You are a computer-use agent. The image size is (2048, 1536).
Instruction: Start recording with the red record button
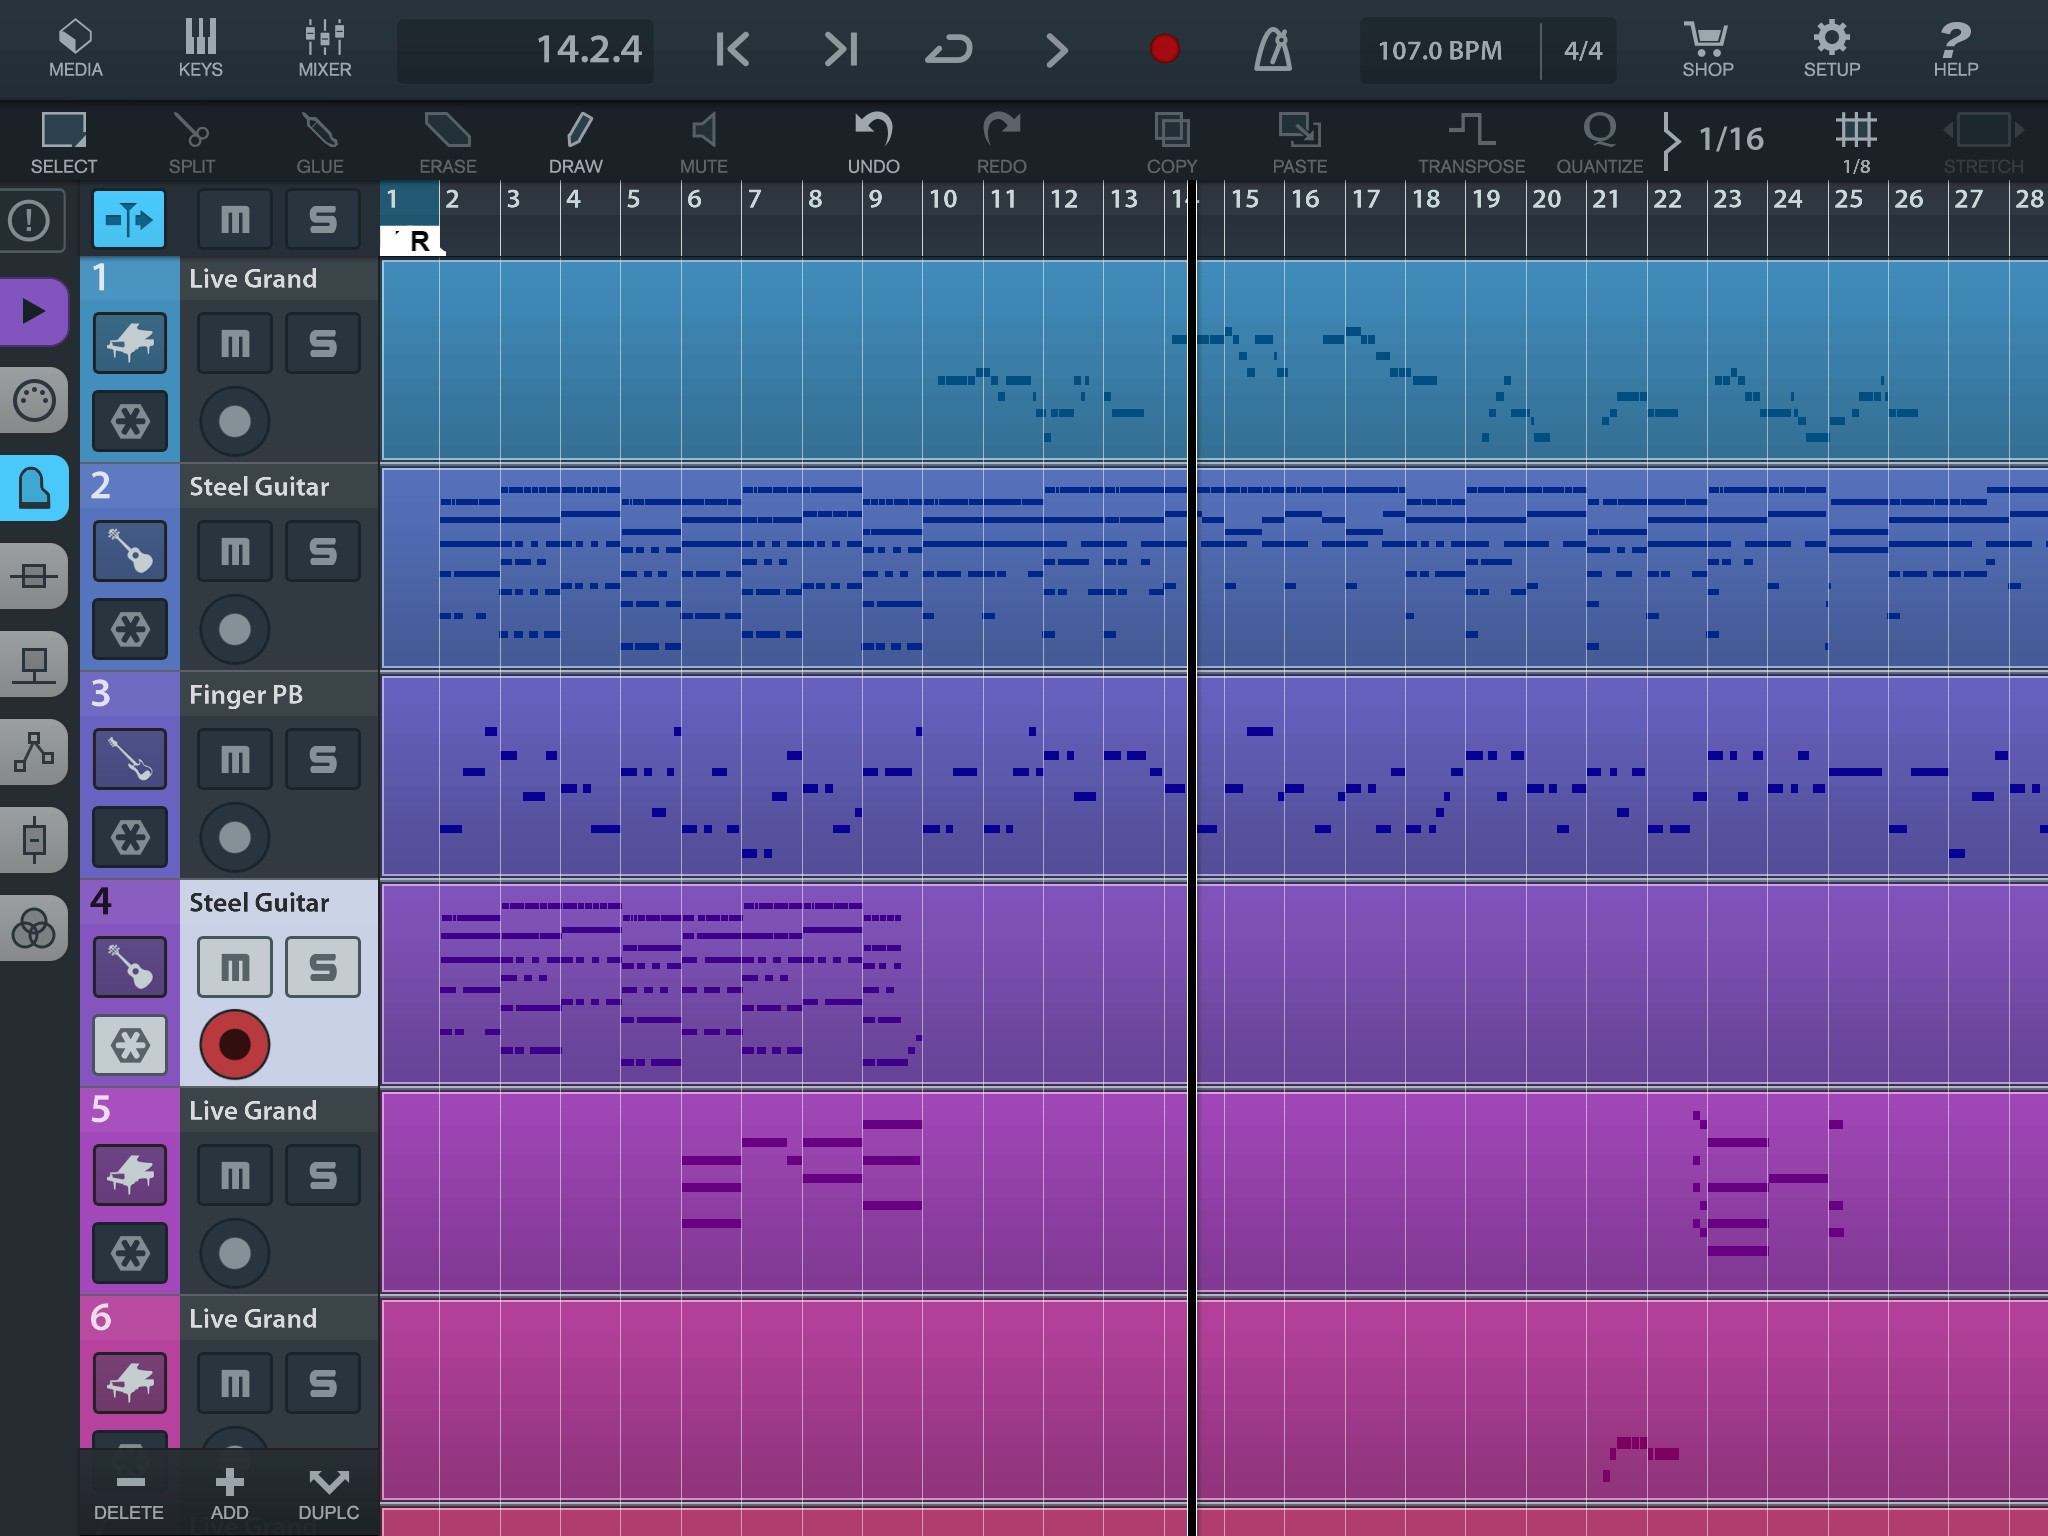[1164, 49]
